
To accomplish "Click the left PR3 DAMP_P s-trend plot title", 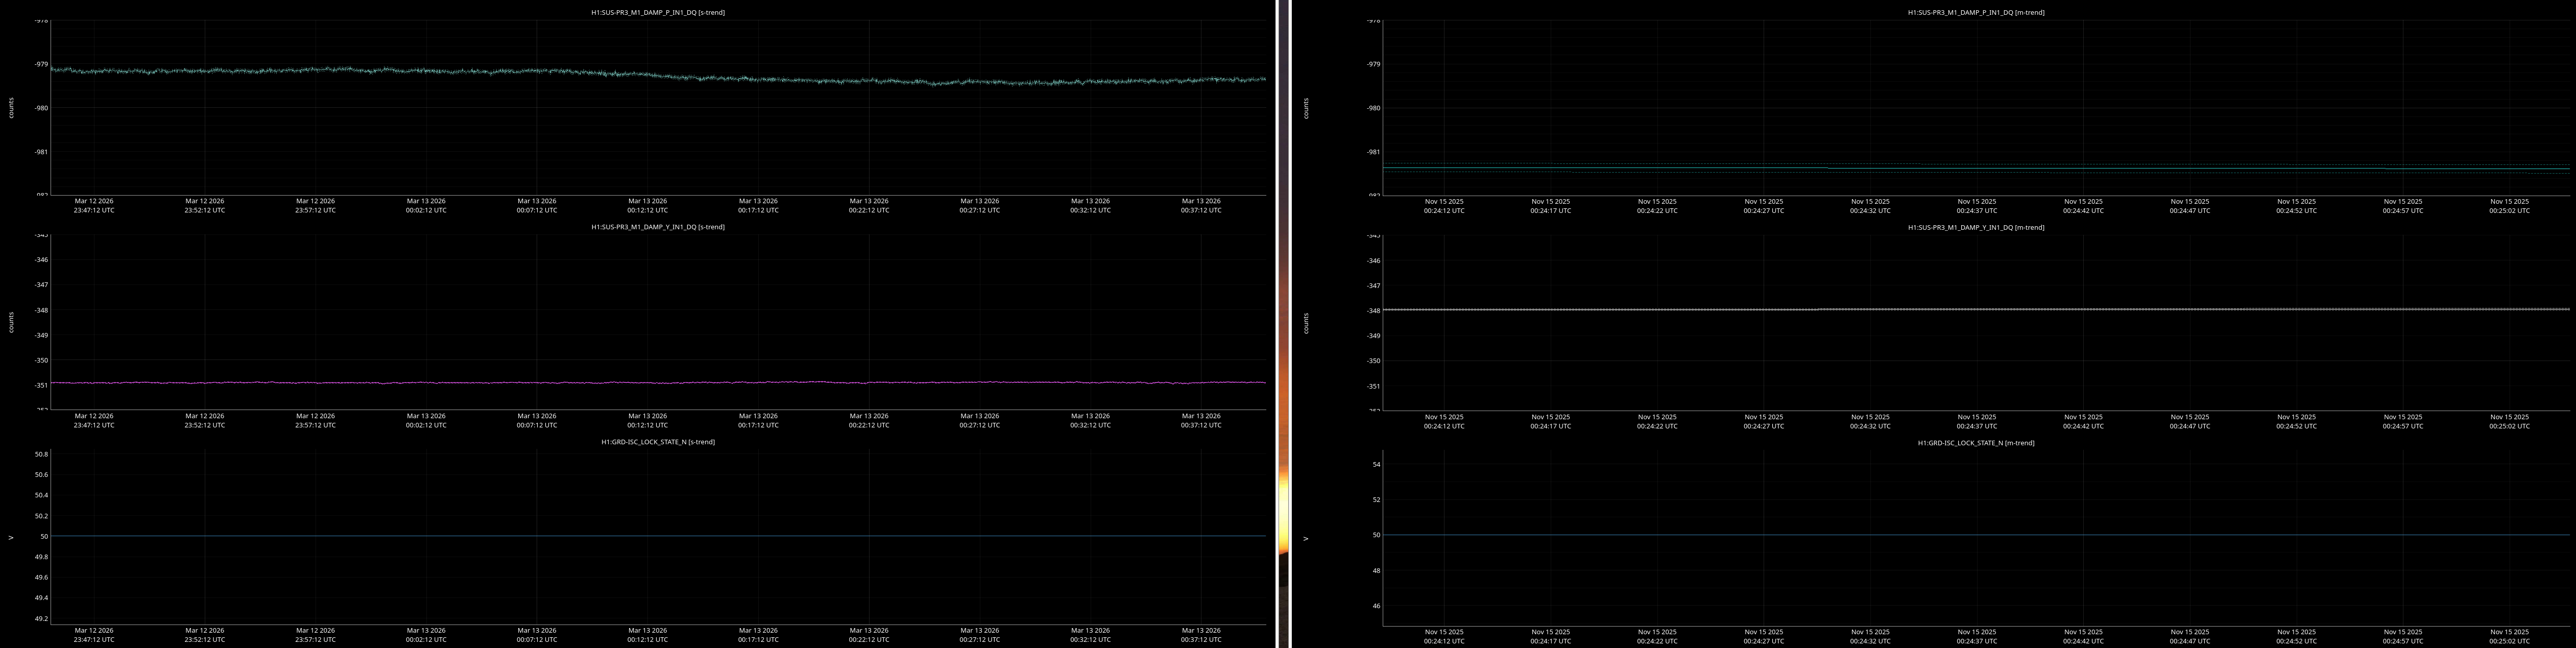I will click(657, 12).
